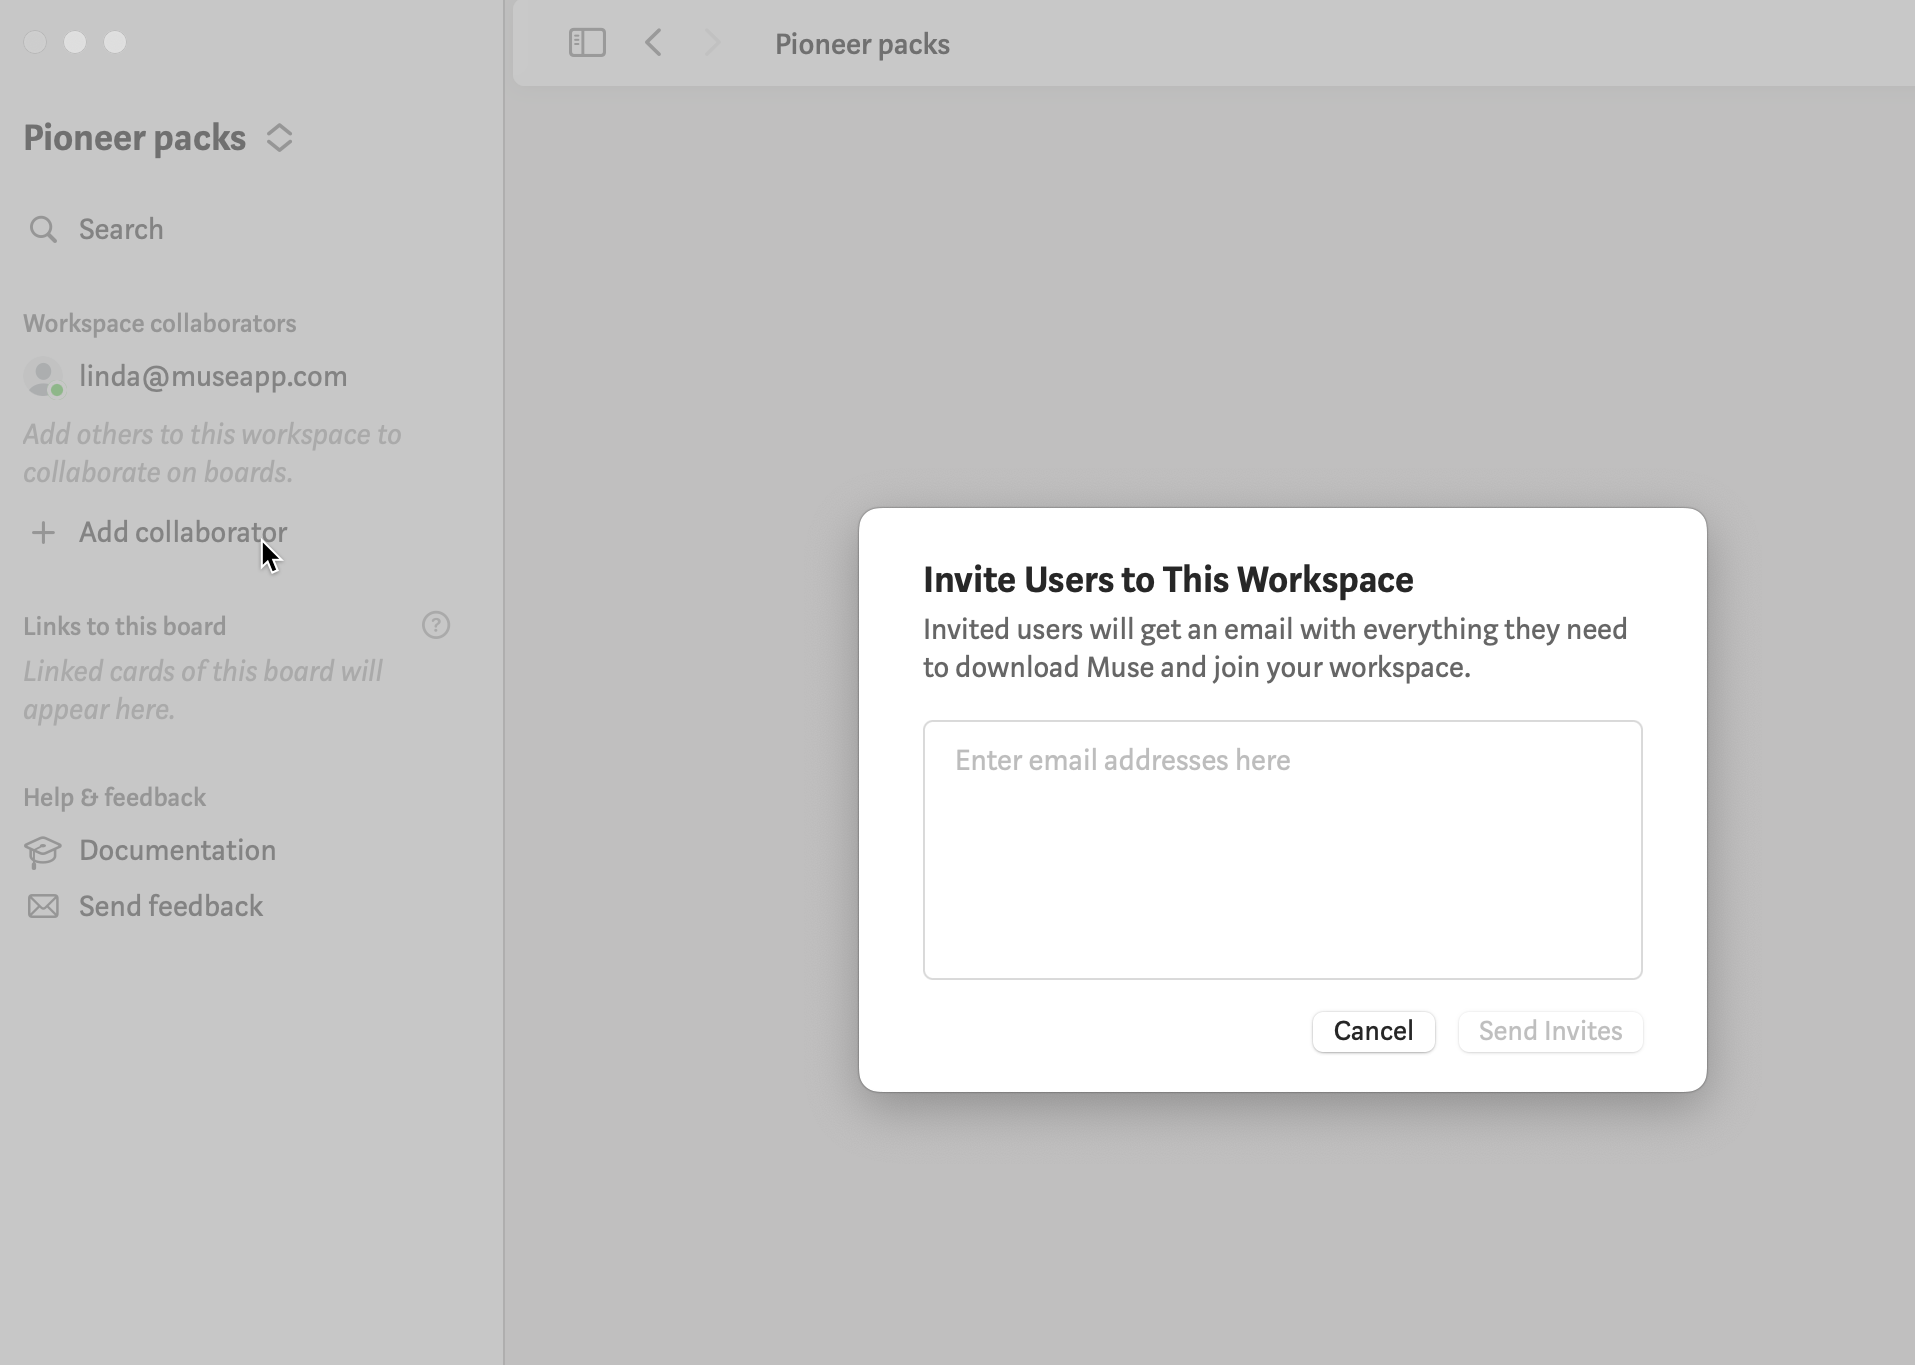
Task: Click the Send feedback envelope icon
Action: coord(43,907)
